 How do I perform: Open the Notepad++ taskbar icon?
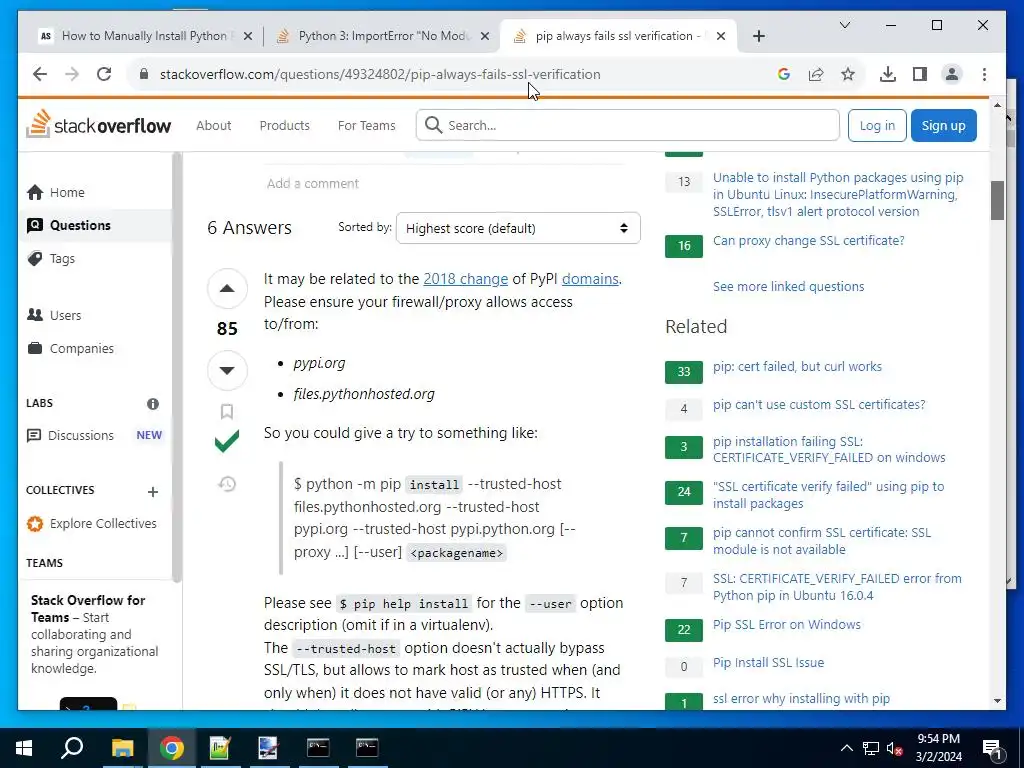(x=220, y=748)
